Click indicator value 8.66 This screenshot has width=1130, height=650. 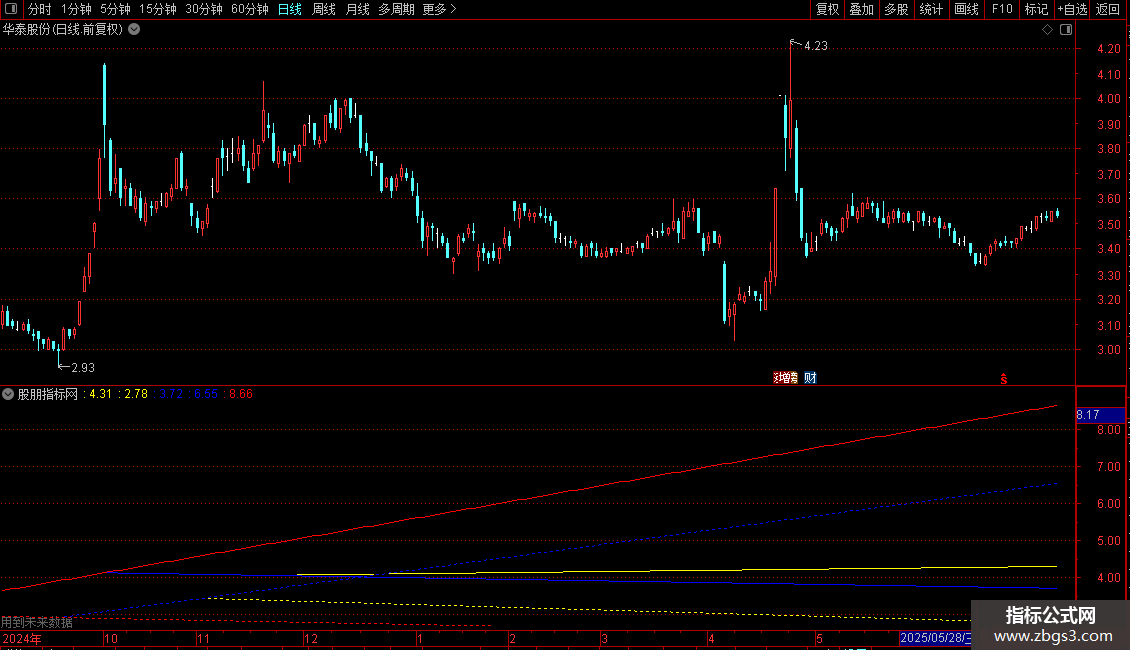241,394
